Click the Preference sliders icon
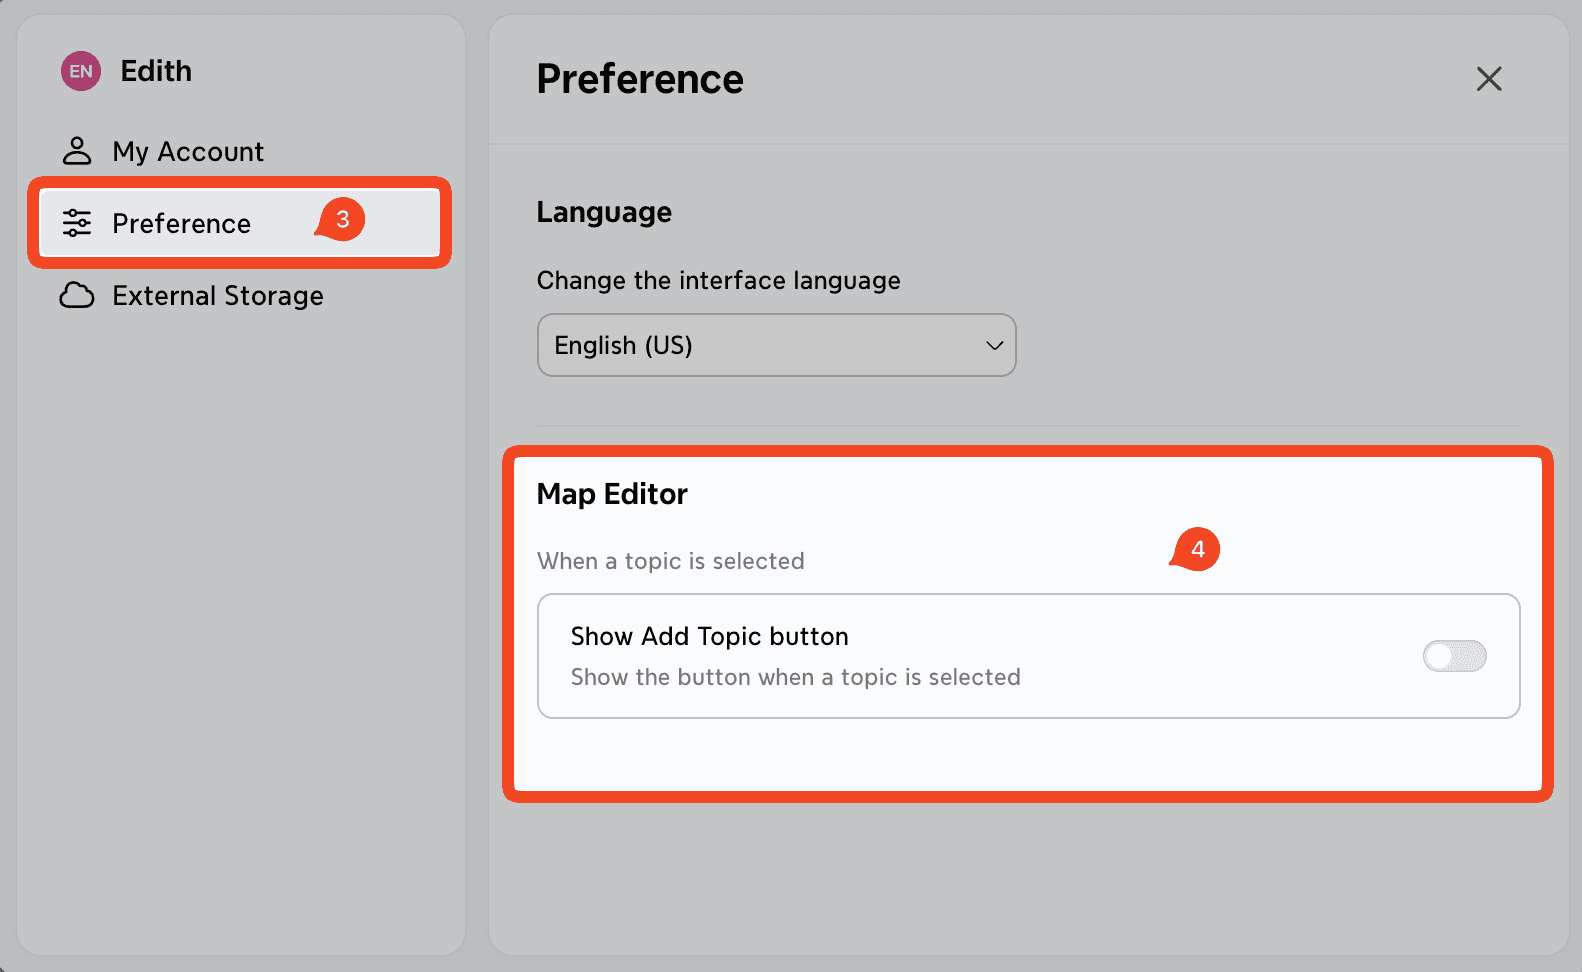Image resolution: width=1582 pixels, height=972 pixels. (77, 223)
